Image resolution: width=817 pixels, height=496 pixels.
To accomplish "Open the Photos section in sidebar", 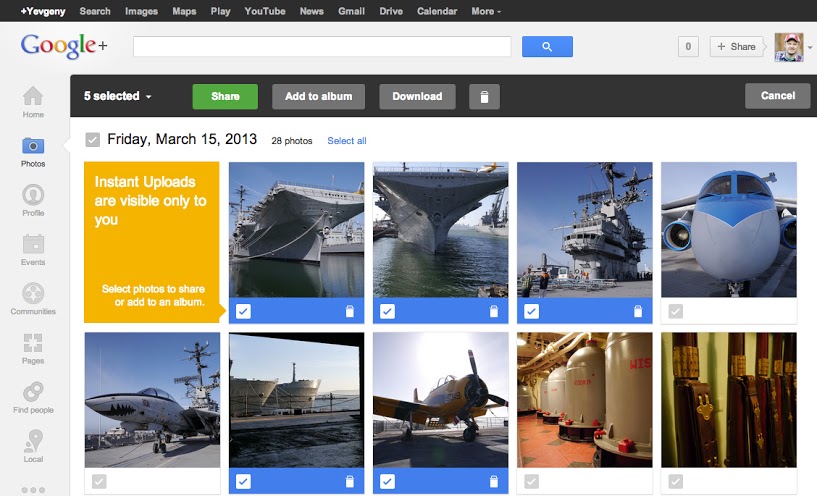I will click(33, 151).
